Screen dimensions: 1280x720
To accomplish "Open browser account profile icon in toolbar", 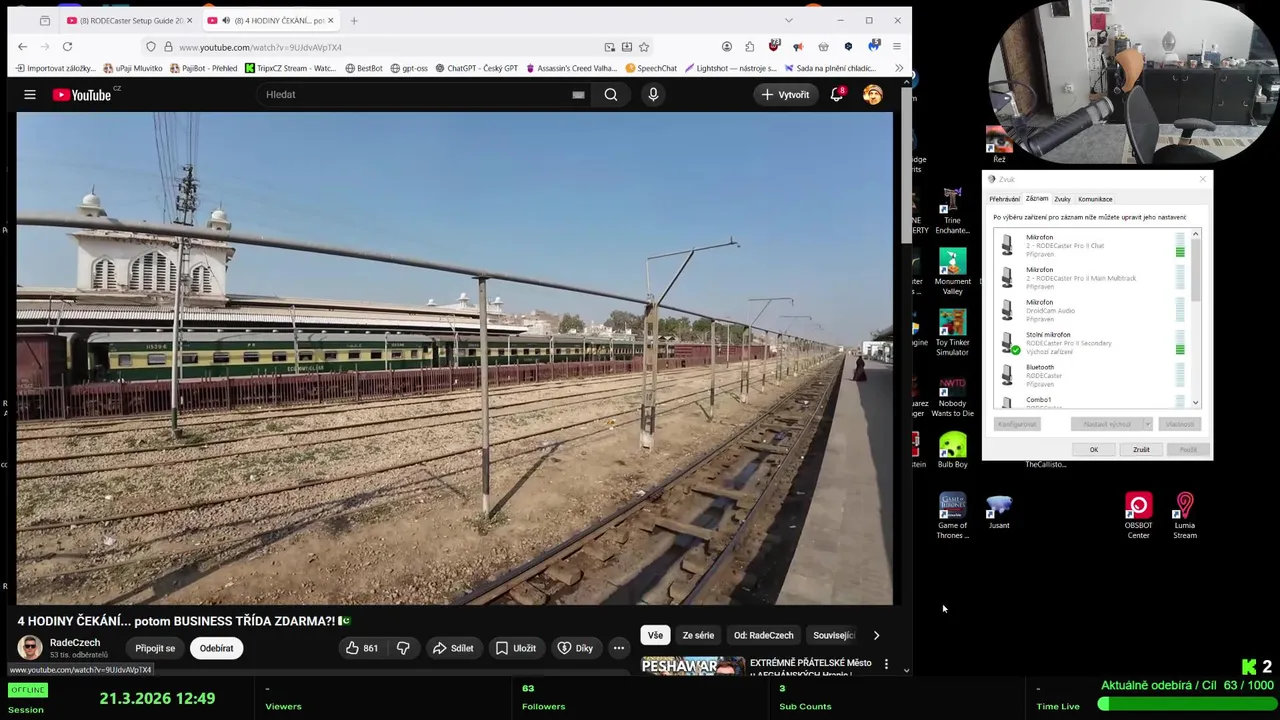I will 727,47.
